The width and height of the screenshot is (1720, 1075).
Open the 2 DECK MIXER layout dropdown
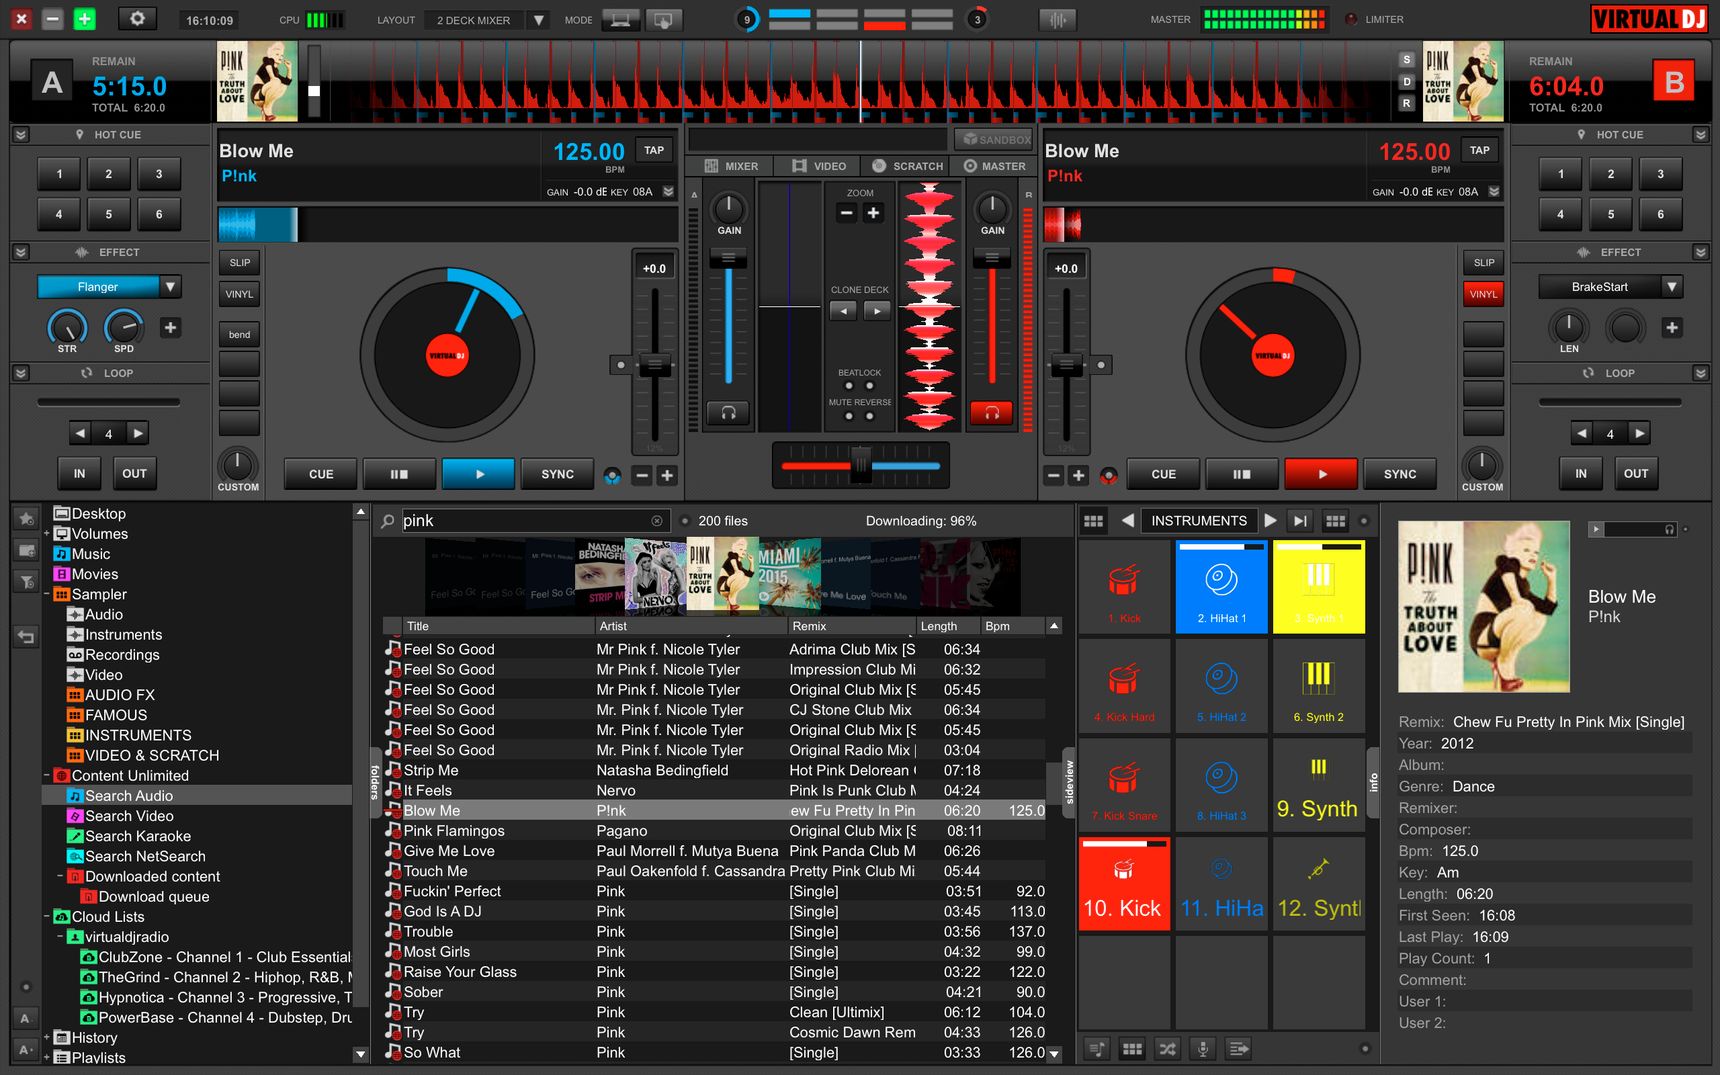[538, 20]
